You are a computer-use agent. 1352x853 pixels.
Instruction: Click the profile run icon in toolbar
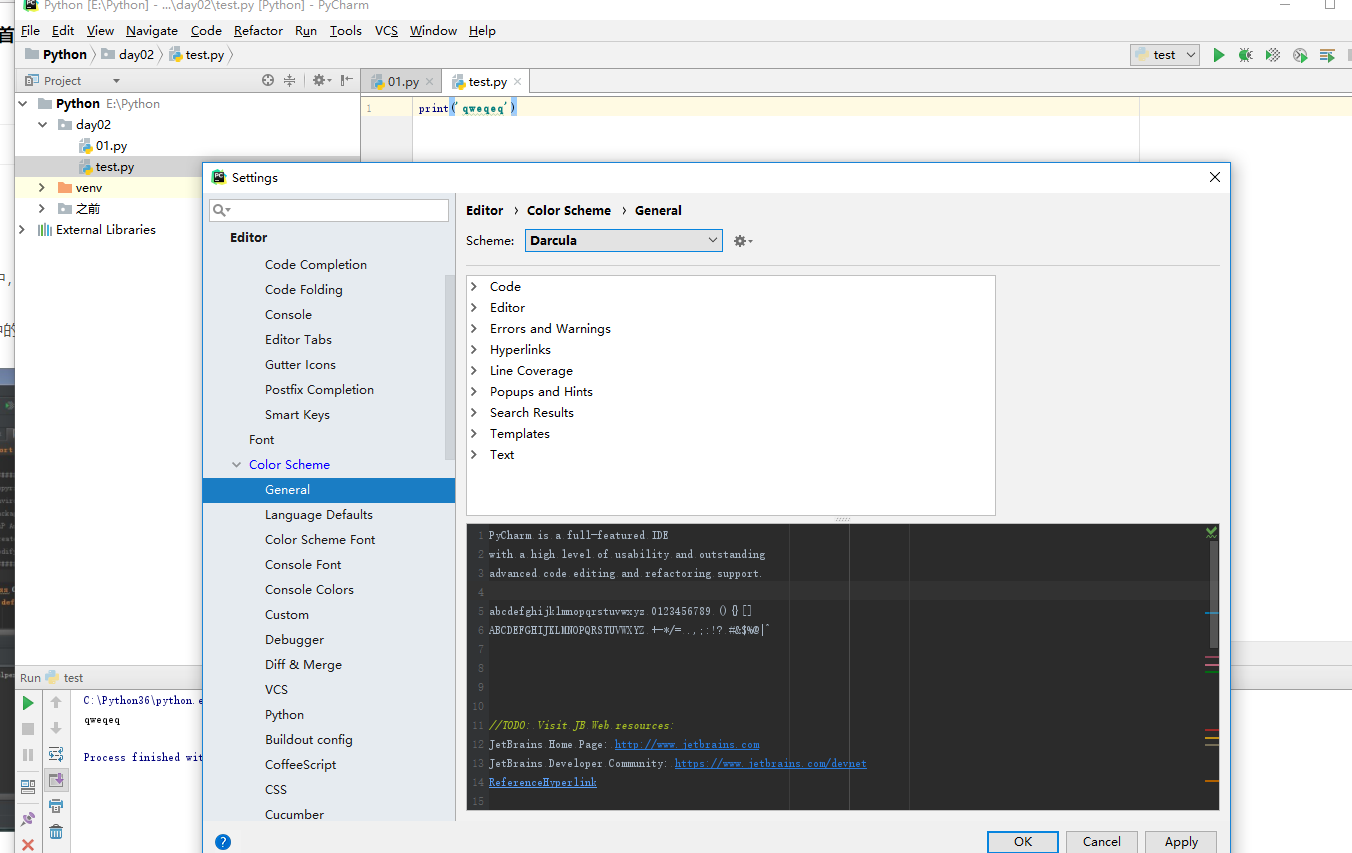pyautogui.click(x=1300, y=55)
